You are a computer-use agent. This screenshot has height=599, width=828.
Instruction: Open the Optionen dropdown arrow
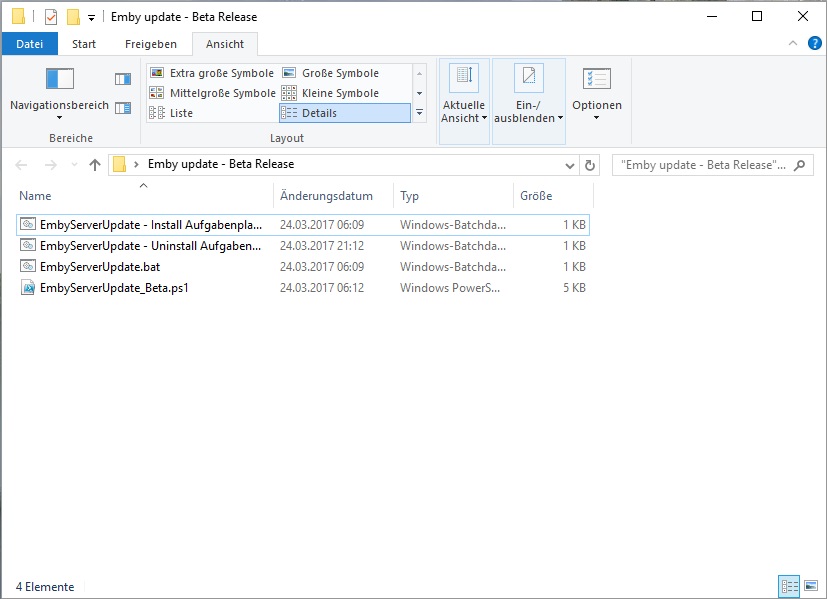pyautogui.click(x=597, y=118)
